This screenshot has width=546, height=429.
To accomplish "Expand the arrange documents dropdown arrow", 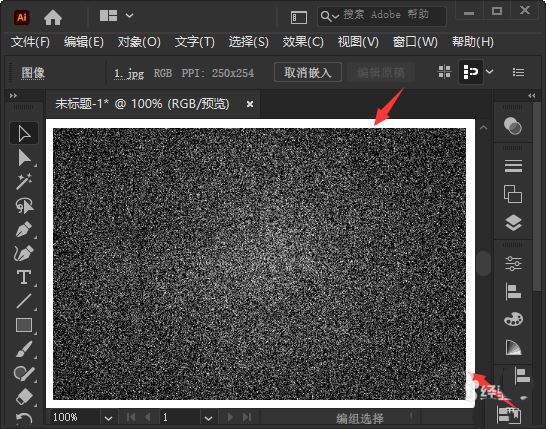I will click(x=130, y=16).
